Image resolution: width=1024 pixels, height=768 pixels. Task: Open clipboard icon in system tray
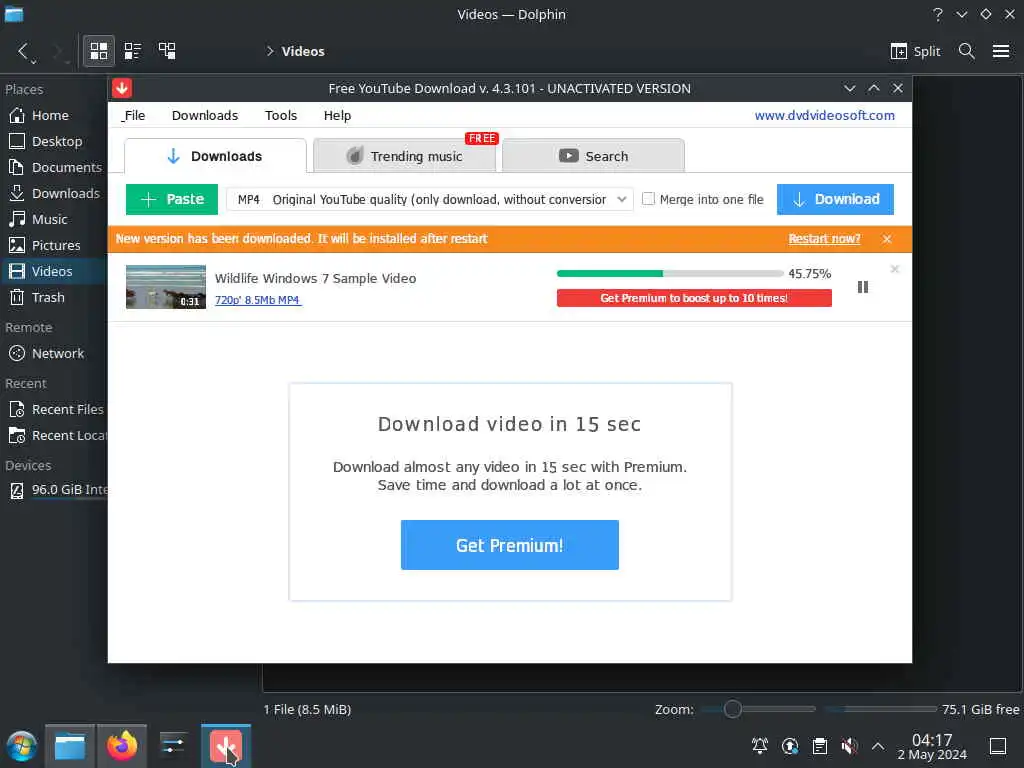[x=820, y=746]
